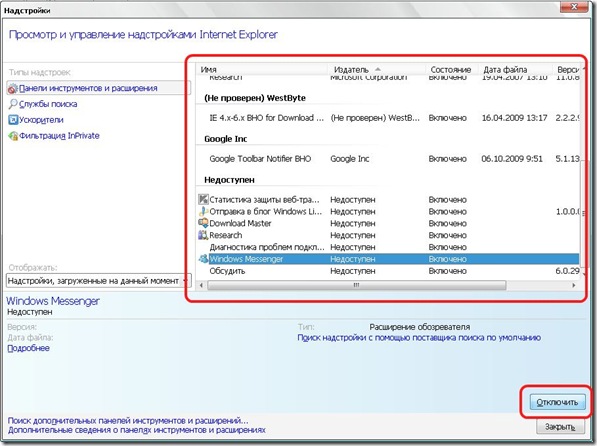
Task: Select Download Master add-on row
Action: 388,223
